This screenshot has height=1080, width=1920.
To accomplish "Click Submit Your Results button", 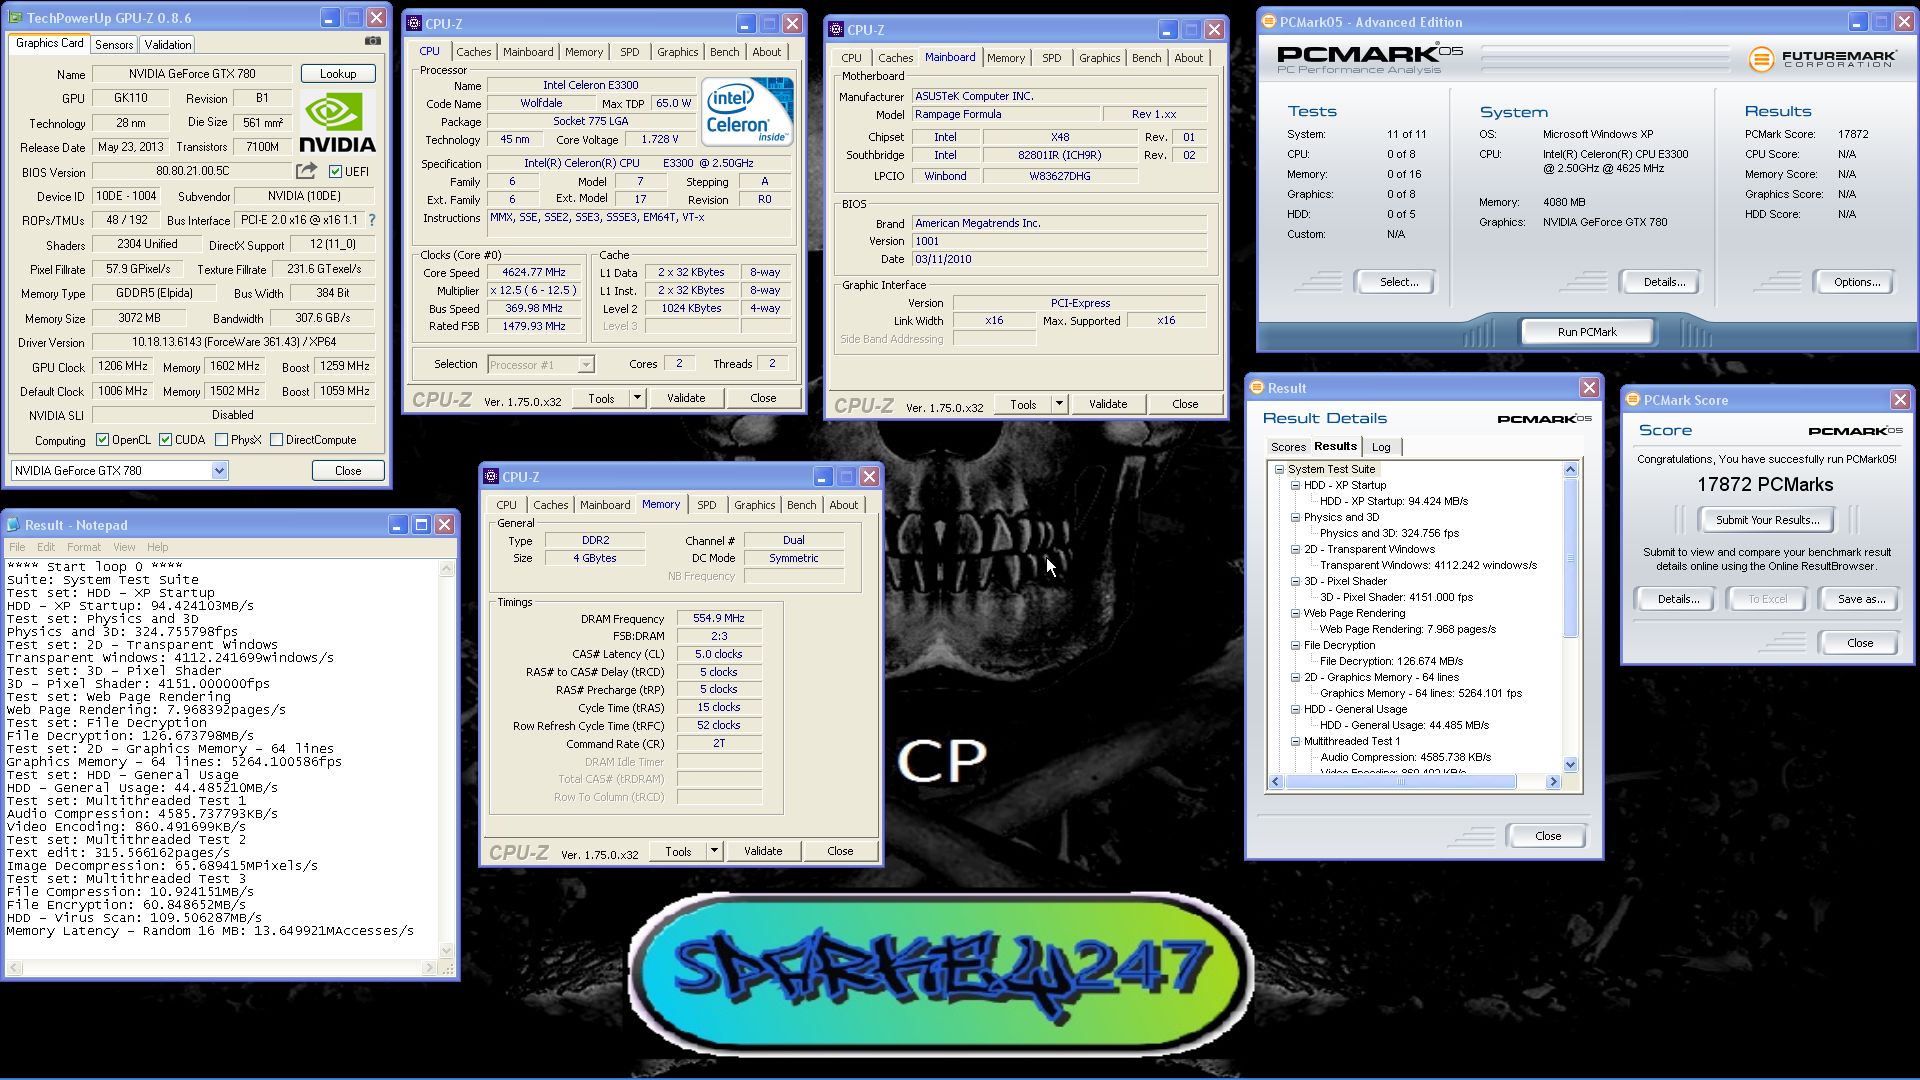I will pyautogui.click(x=1767, y=520).
